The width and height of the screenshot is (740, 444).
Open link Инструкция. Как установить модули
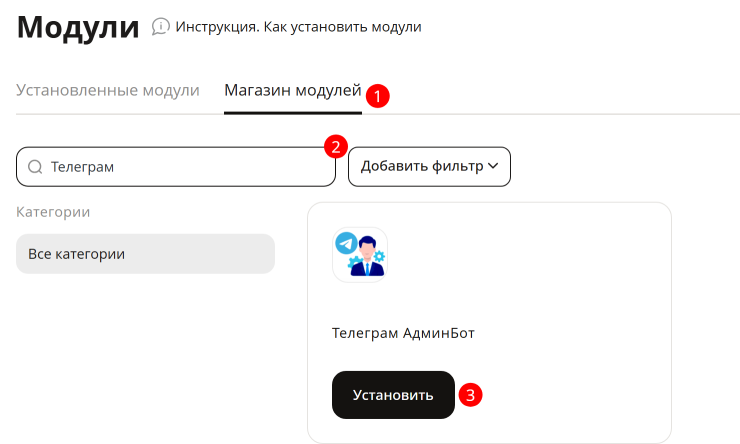tap(298, 27)
